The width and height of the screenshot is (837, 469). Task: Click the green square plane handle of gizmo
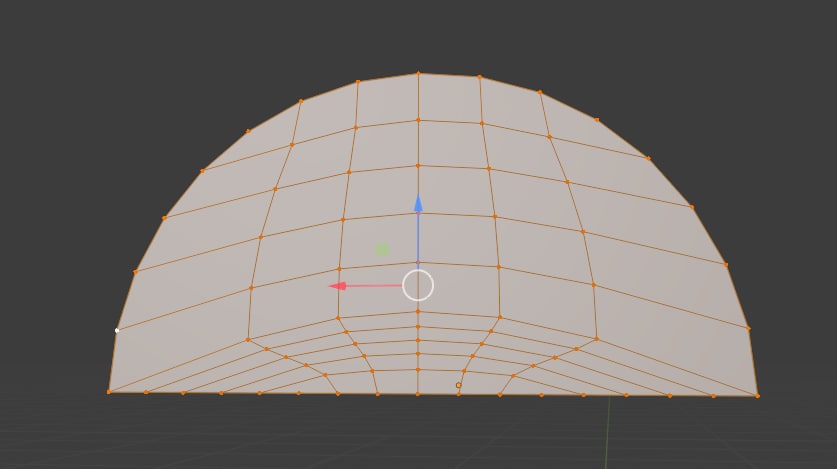382,249
